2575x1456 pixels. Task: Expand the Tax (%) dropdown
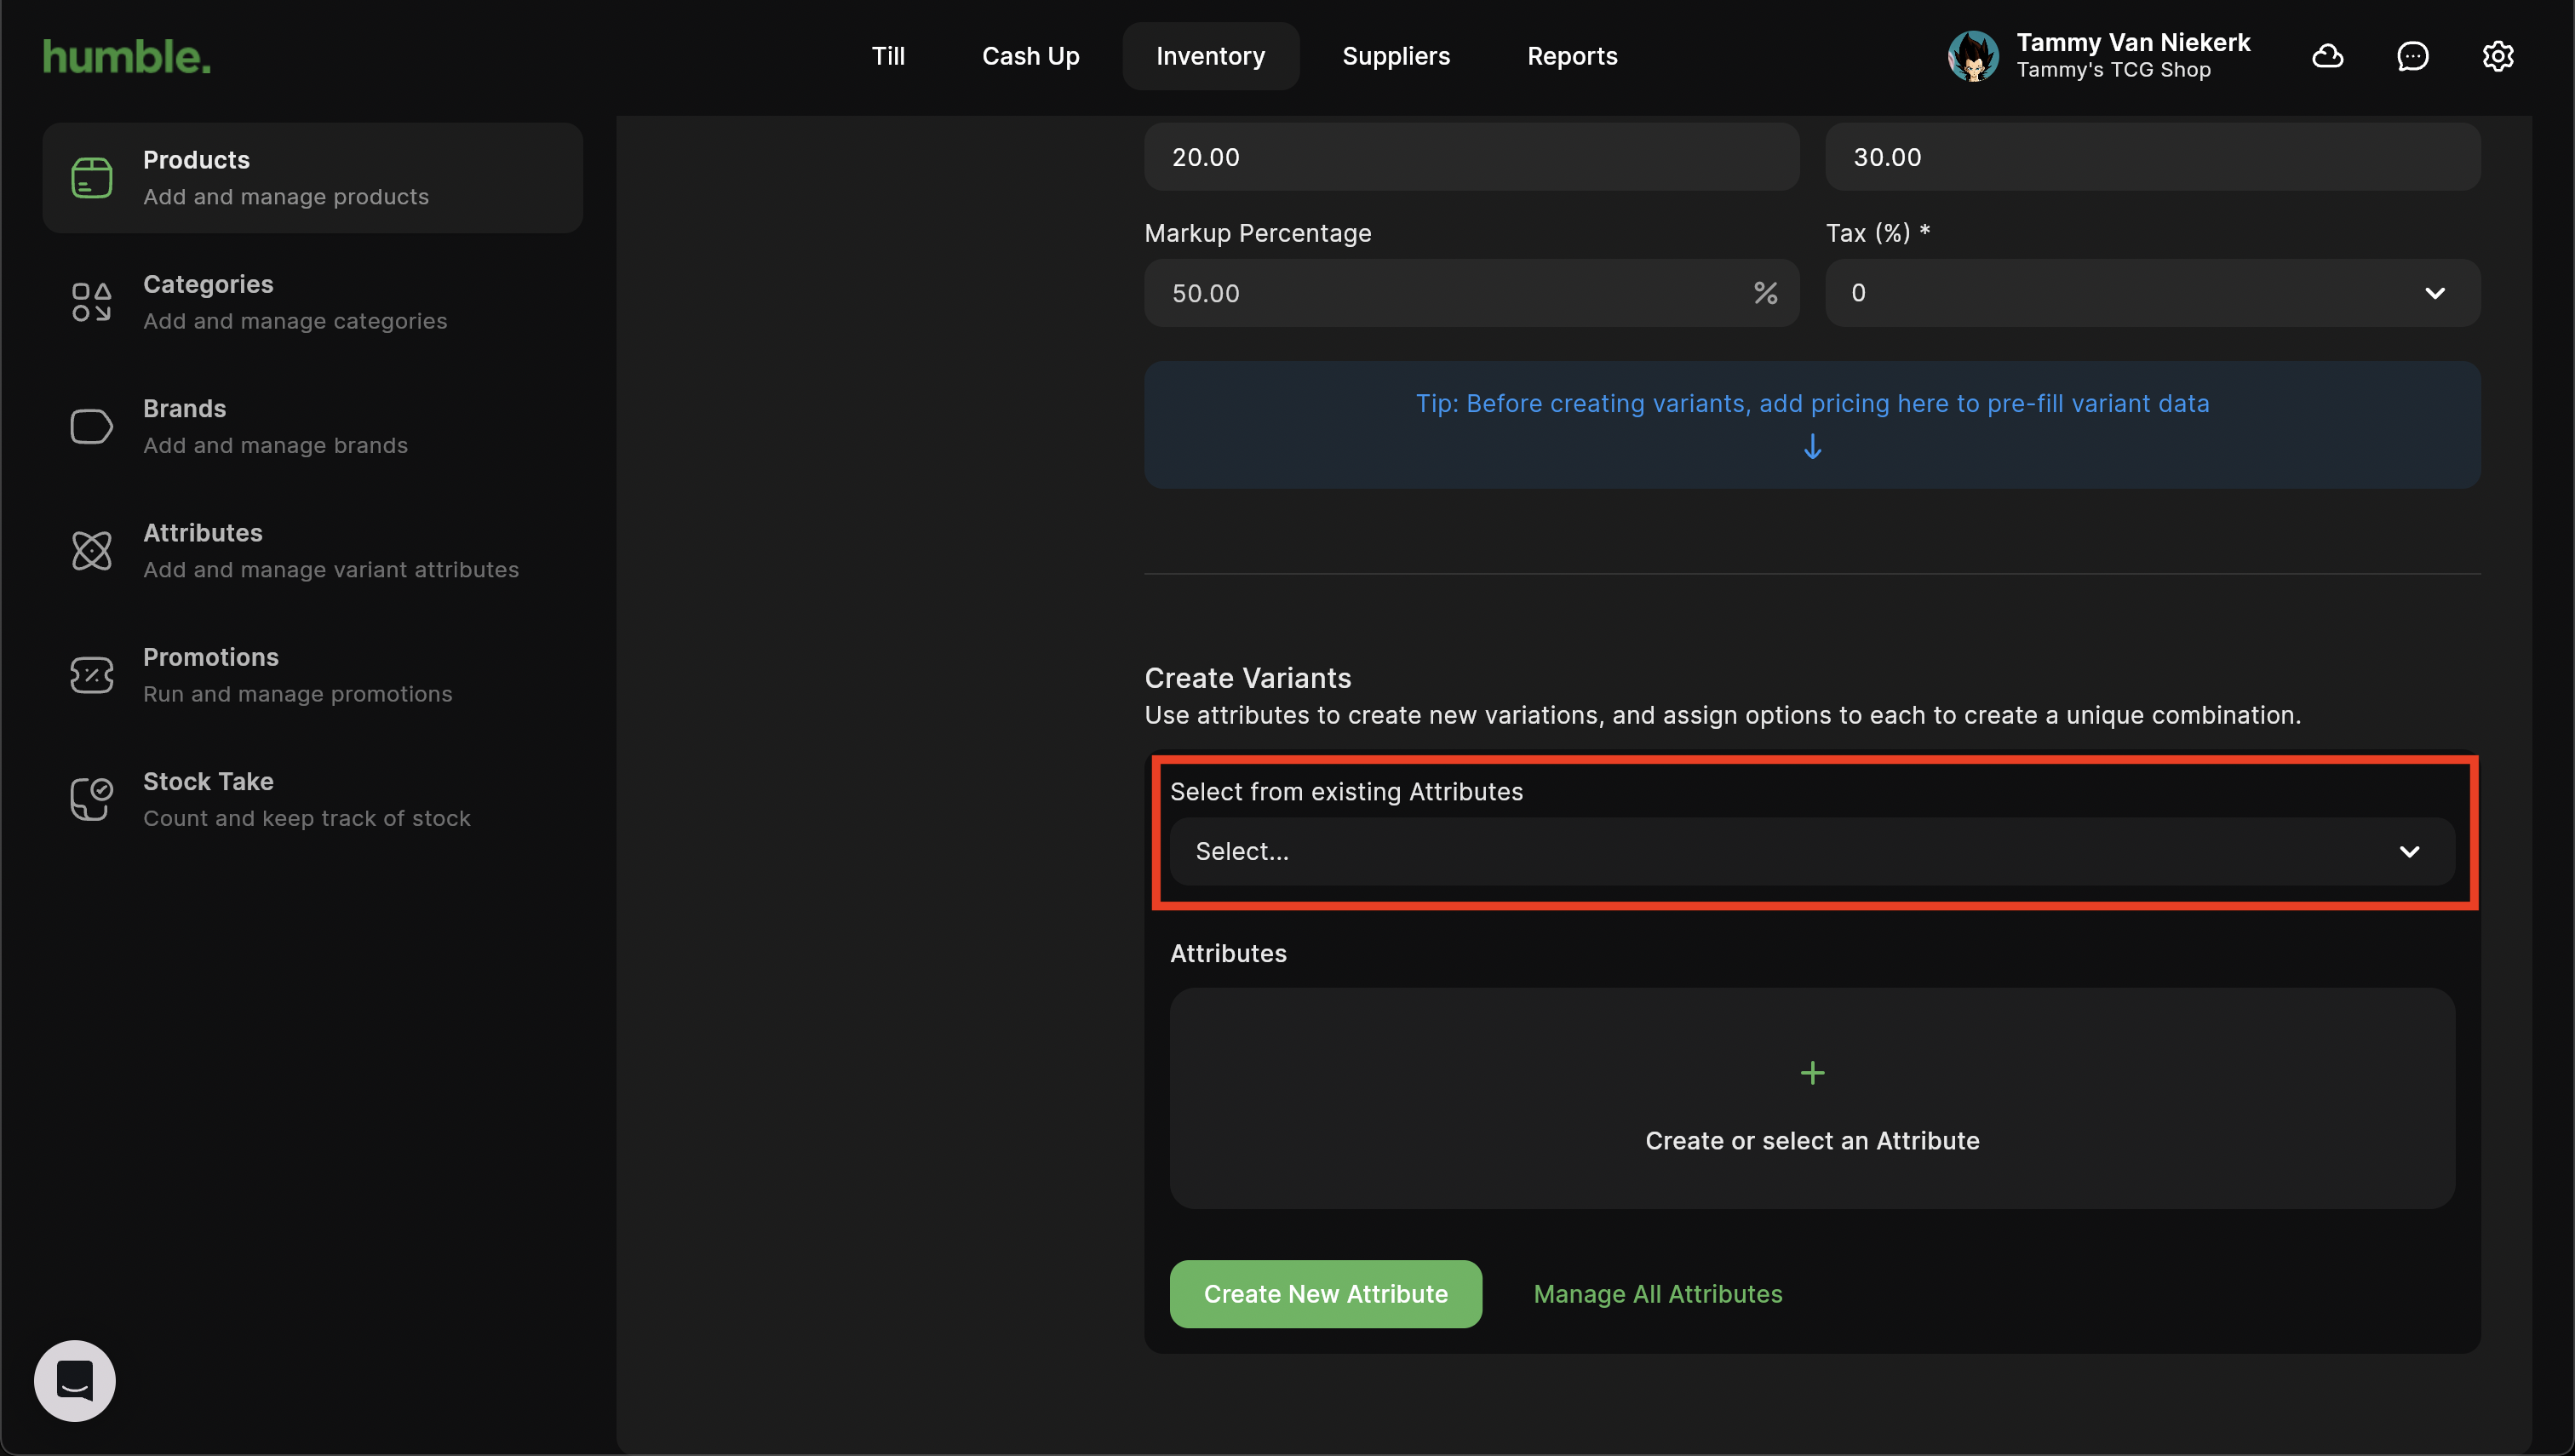(2152, 293)
